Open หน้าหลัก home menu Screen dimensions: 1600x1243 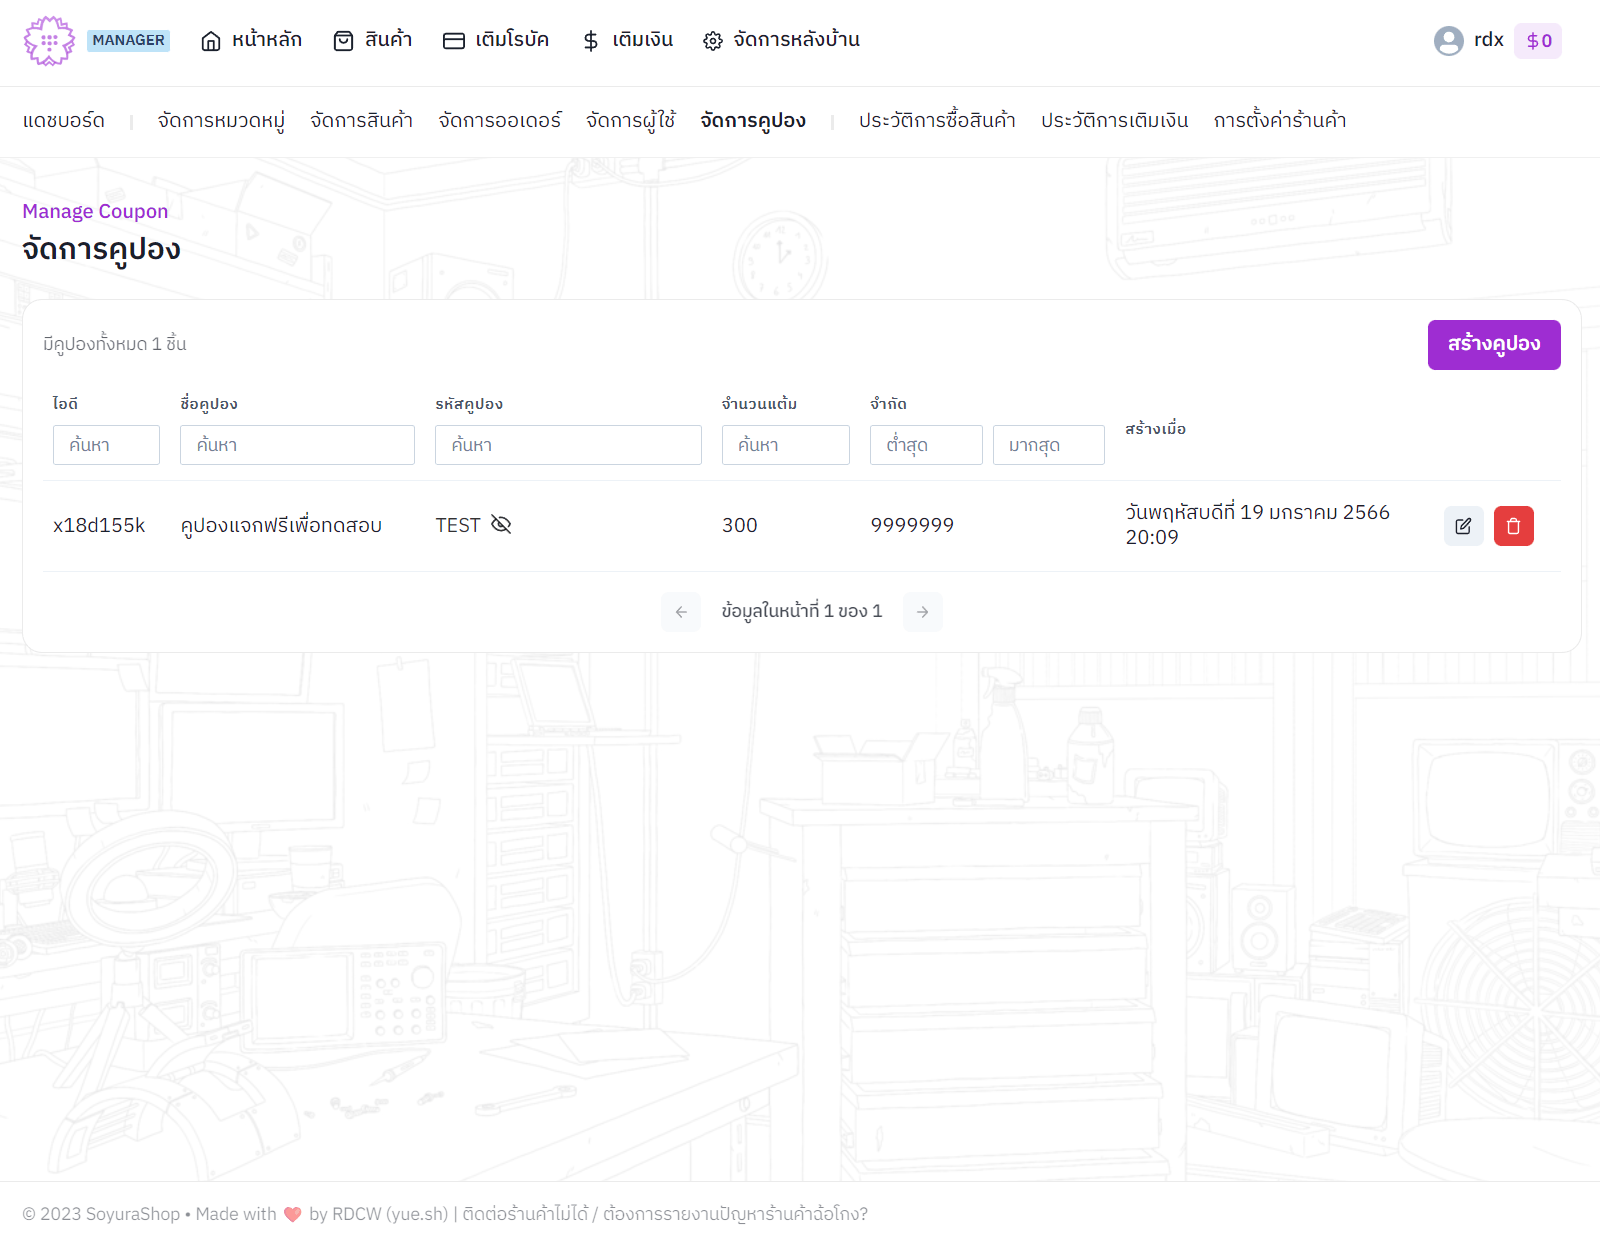[x=252, y=40]
